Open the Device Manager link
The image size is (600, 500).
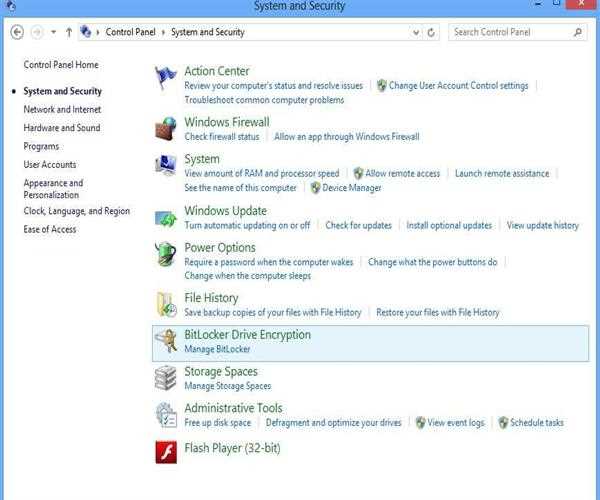pyautogui.click(x=349, y=188)
